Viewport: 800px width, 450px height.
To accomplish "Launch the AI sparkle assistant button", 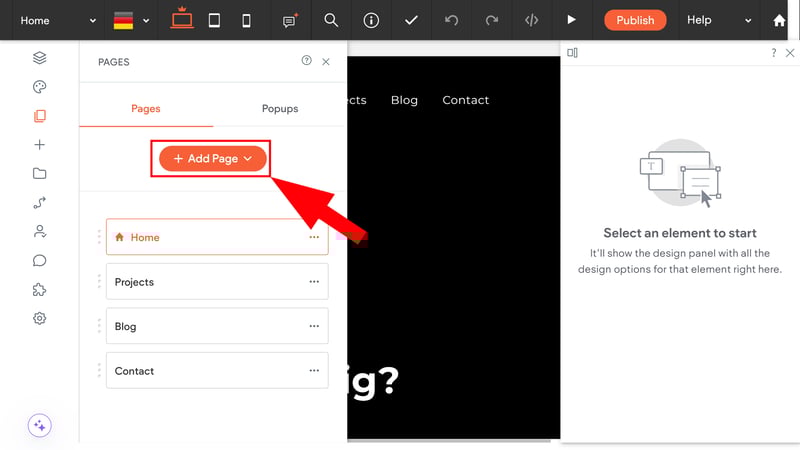I will coord(40,426).
